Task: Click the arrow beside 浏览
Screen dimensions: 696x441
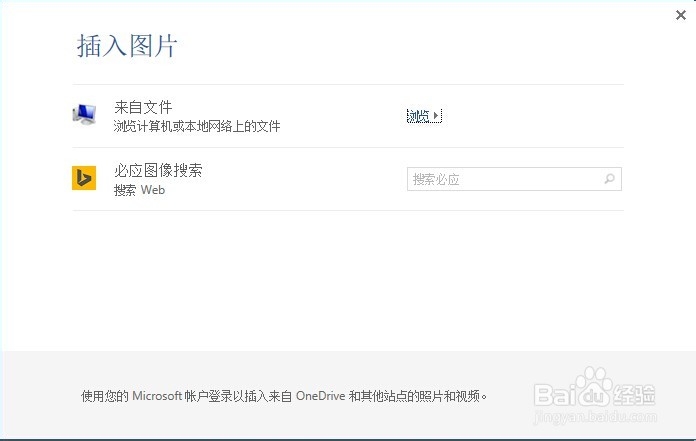Action: (x=437, y=116)
